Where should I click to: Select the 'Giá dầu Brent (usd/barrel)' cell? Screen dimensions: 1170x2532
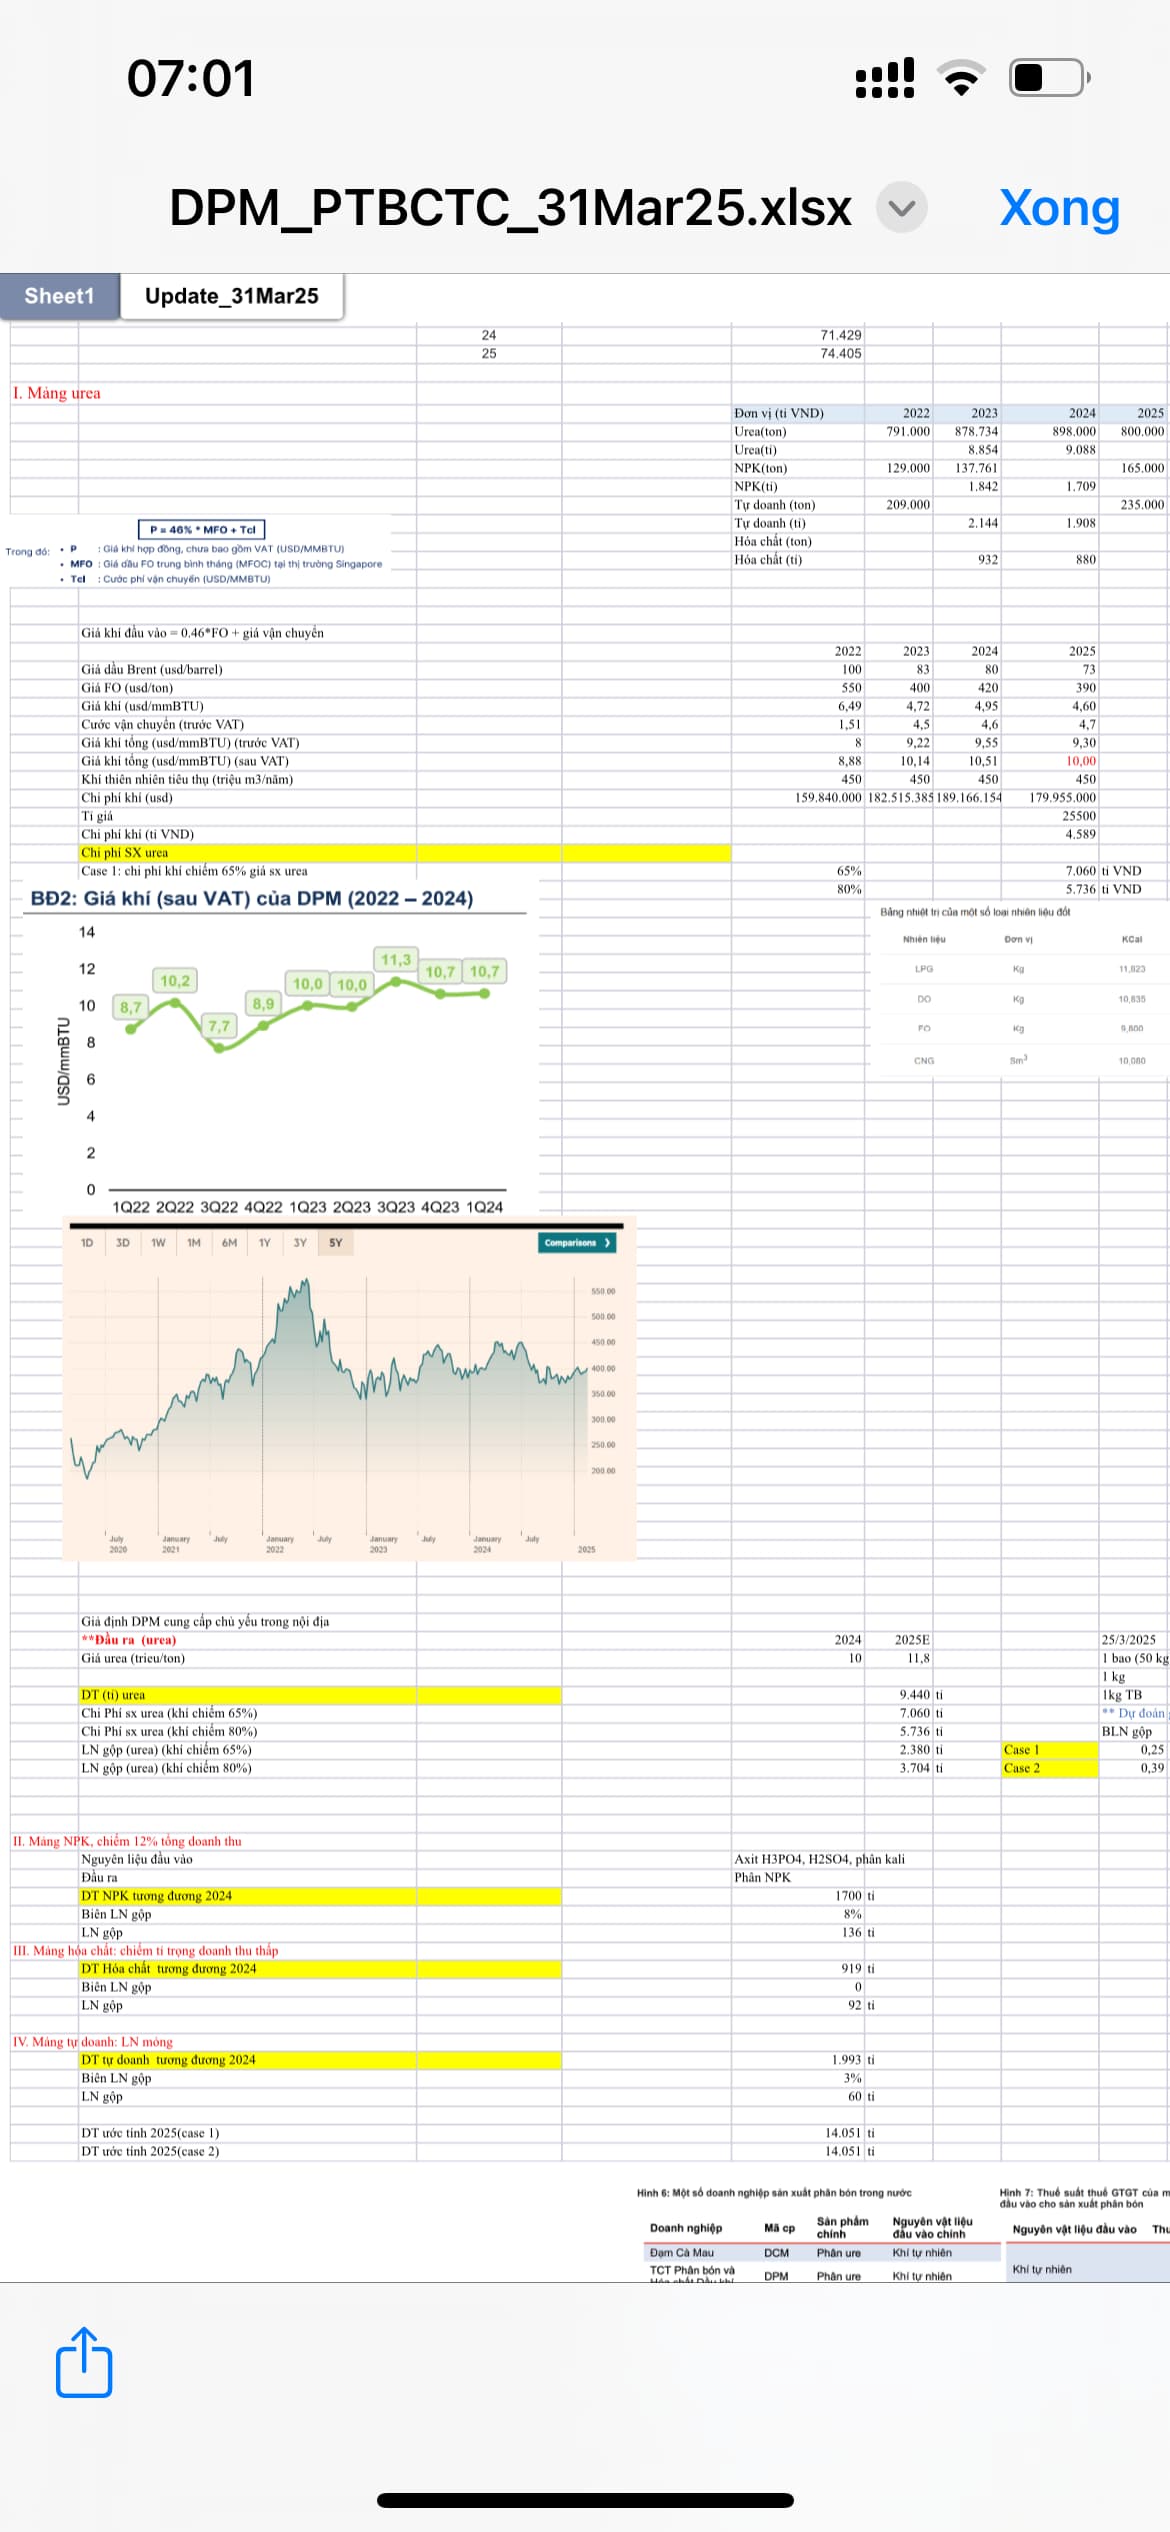(152, 670)
